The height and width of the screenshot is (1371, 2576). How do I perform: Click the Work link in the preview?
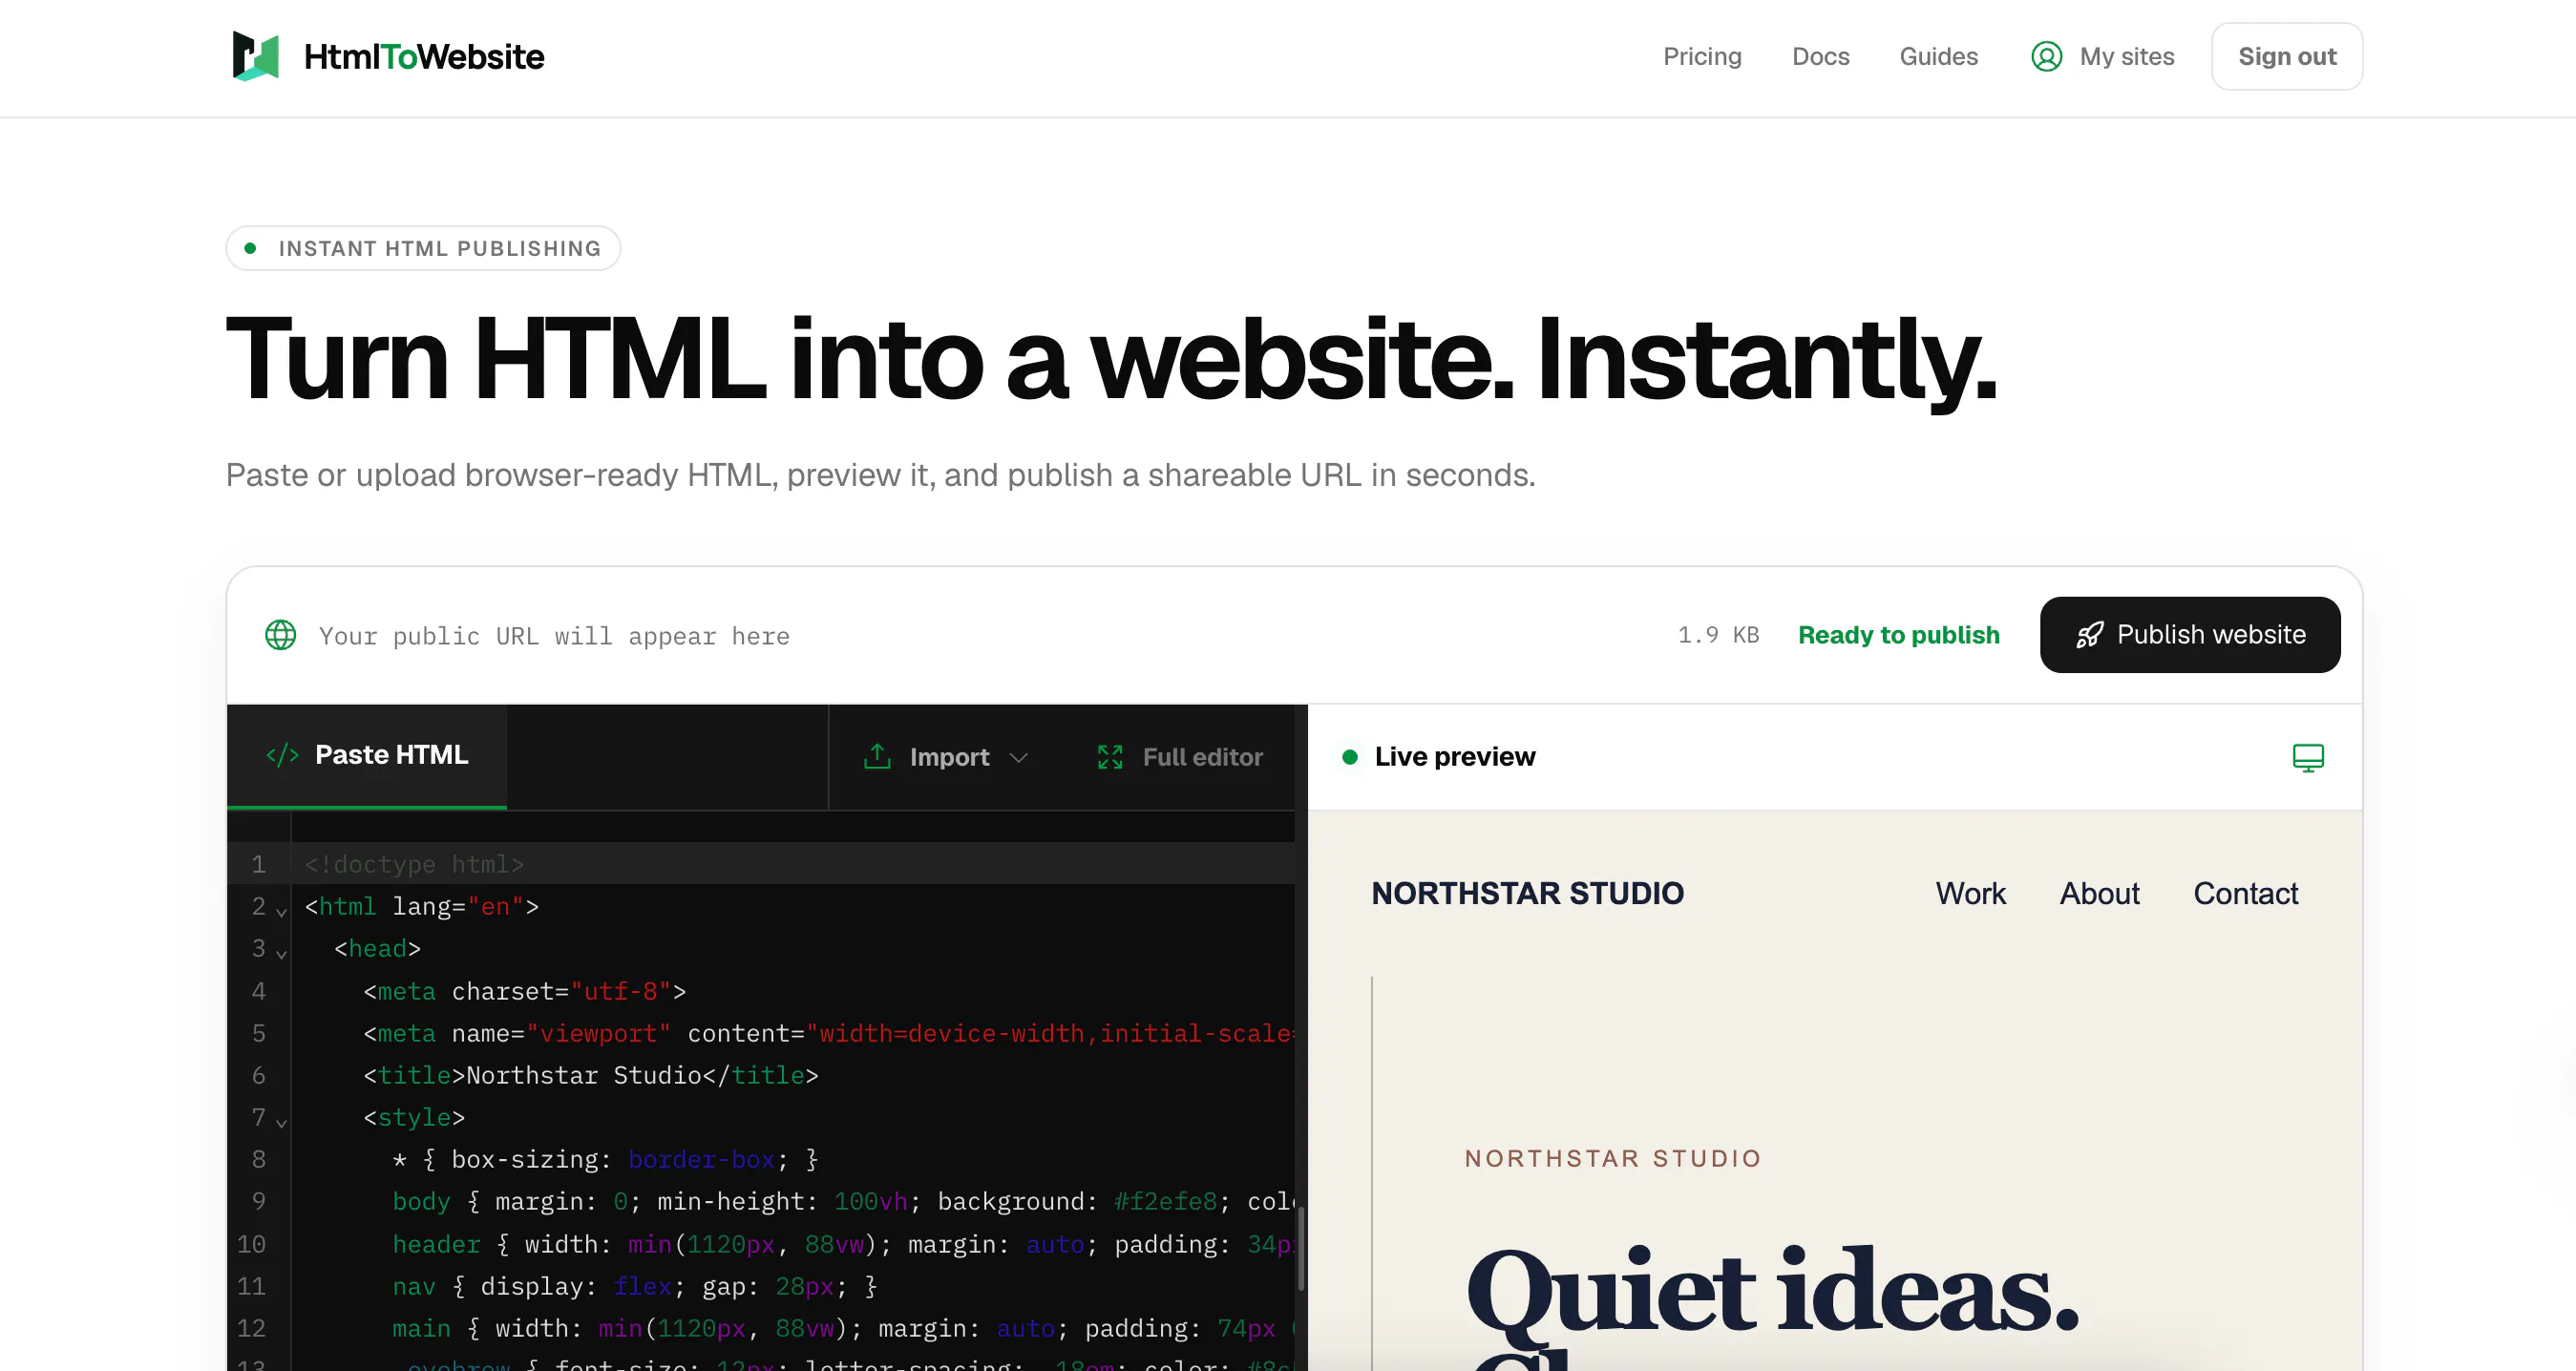click(1970, 893)
